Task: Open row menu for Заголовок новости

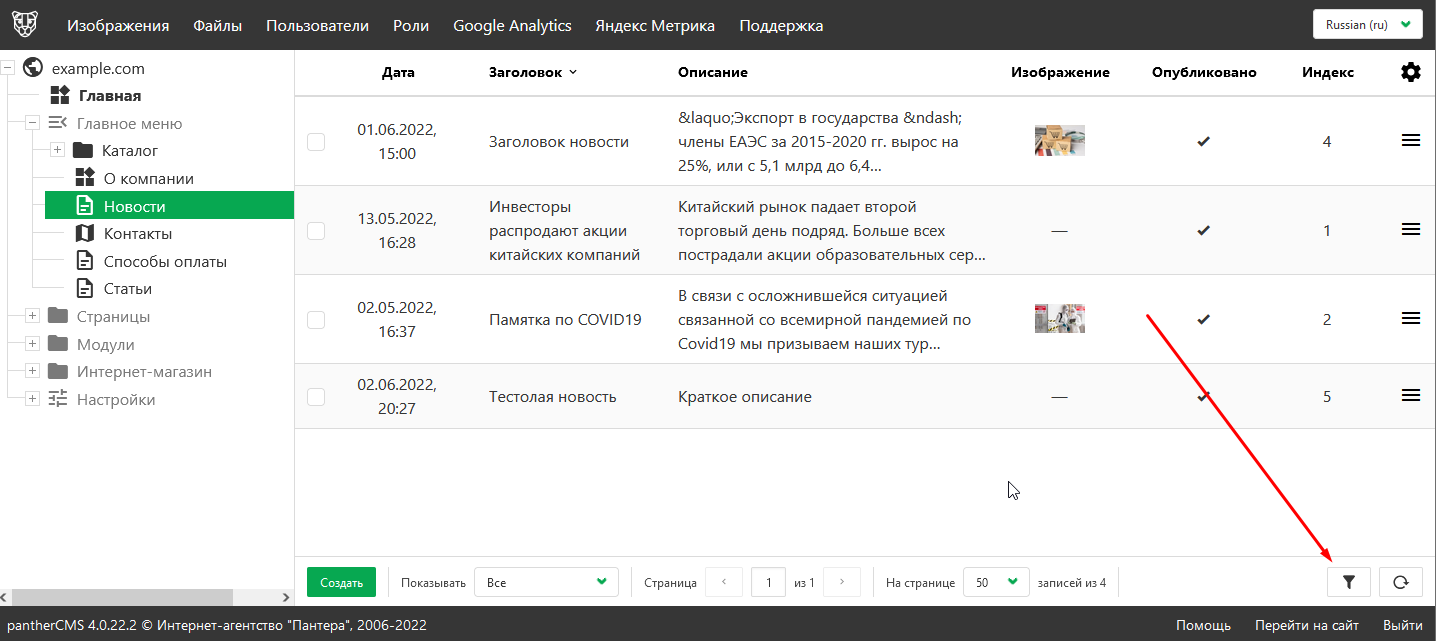Action: tap(1410, 141)
